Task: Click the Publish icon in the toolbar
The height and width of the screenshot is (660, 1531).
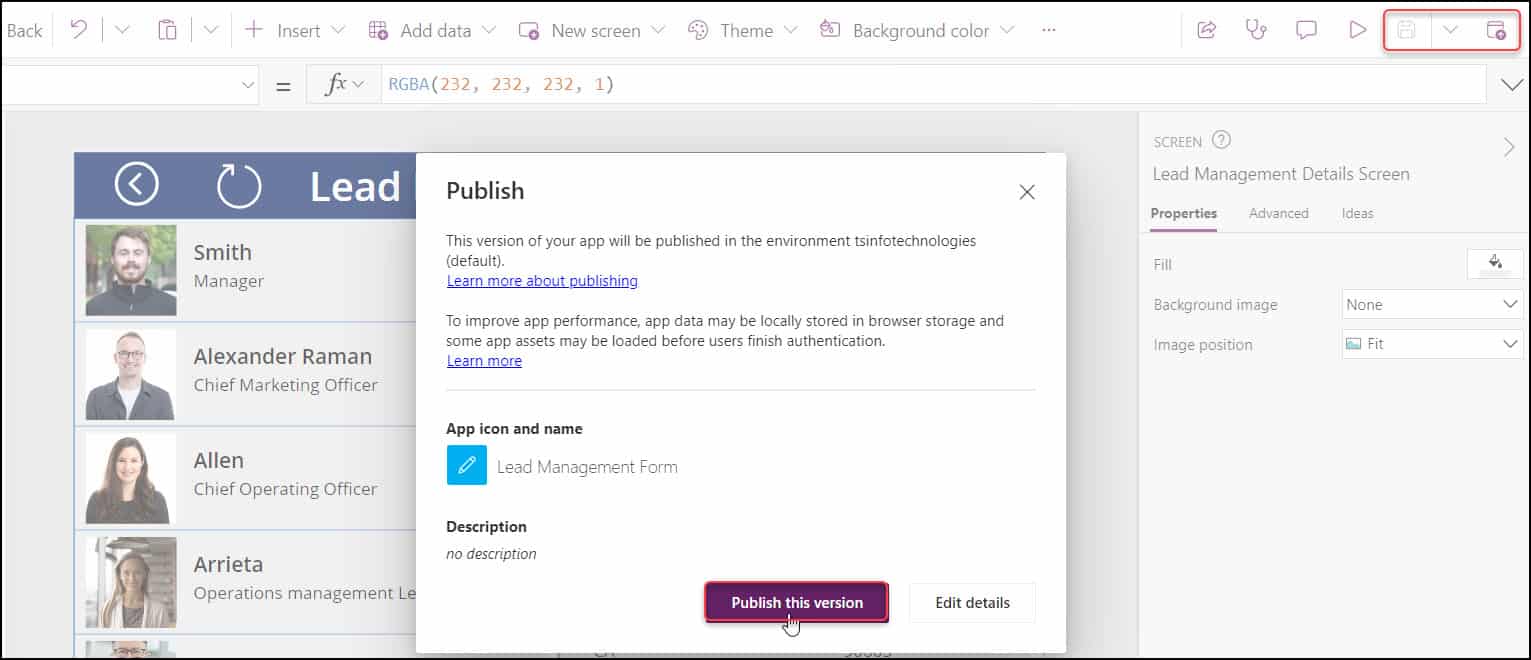Action: coord(1495,30)
